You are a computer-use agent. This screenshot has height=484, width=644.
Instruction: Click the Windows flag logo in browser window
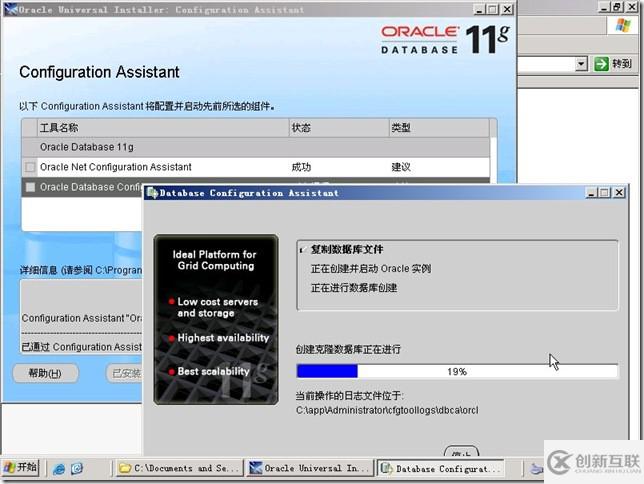(623, 25)
